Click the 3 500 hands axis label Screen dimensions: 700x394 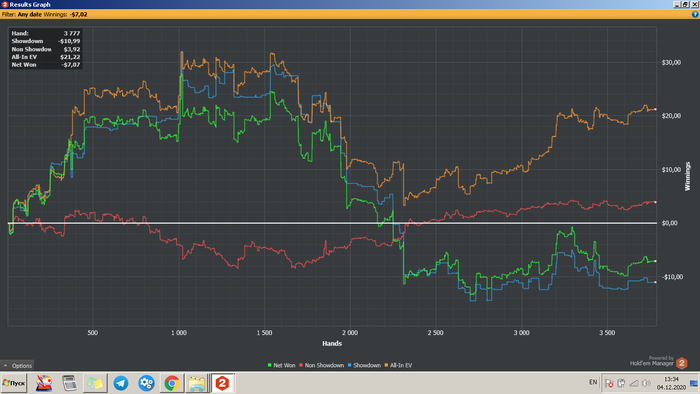(x=607, y=333)
